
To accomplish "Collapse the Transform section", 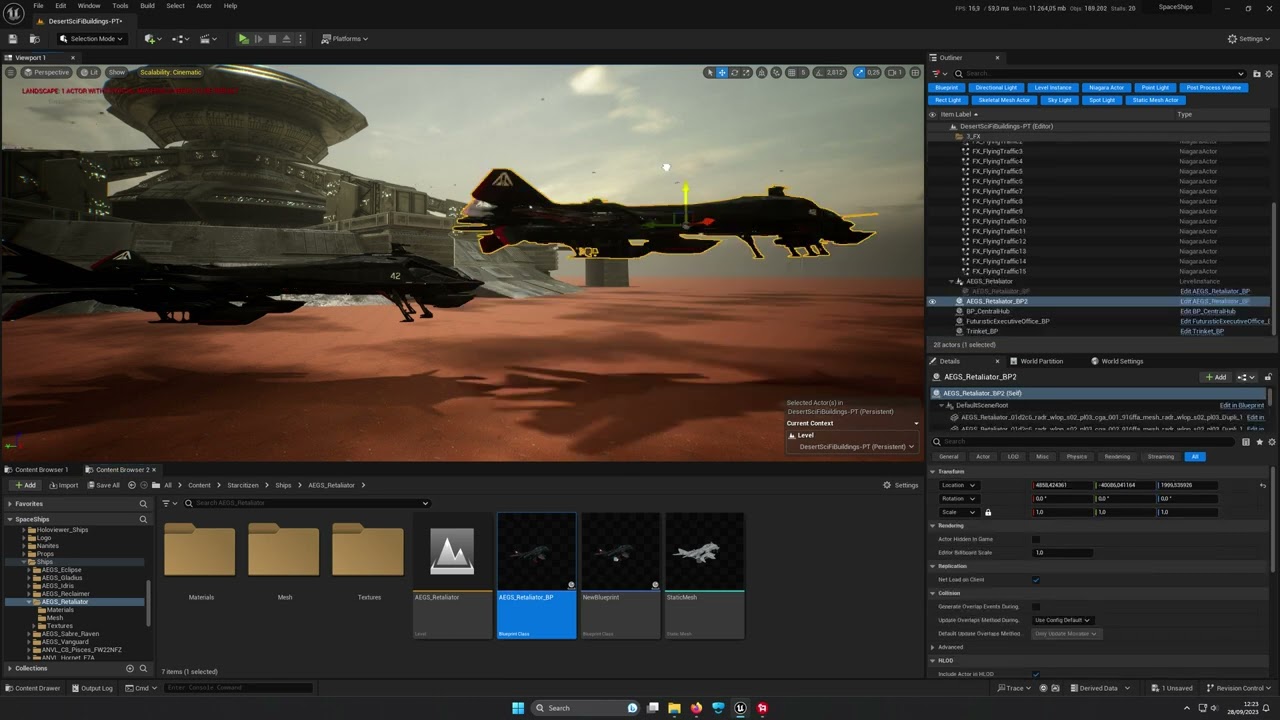I will click(x=933, y=471).
